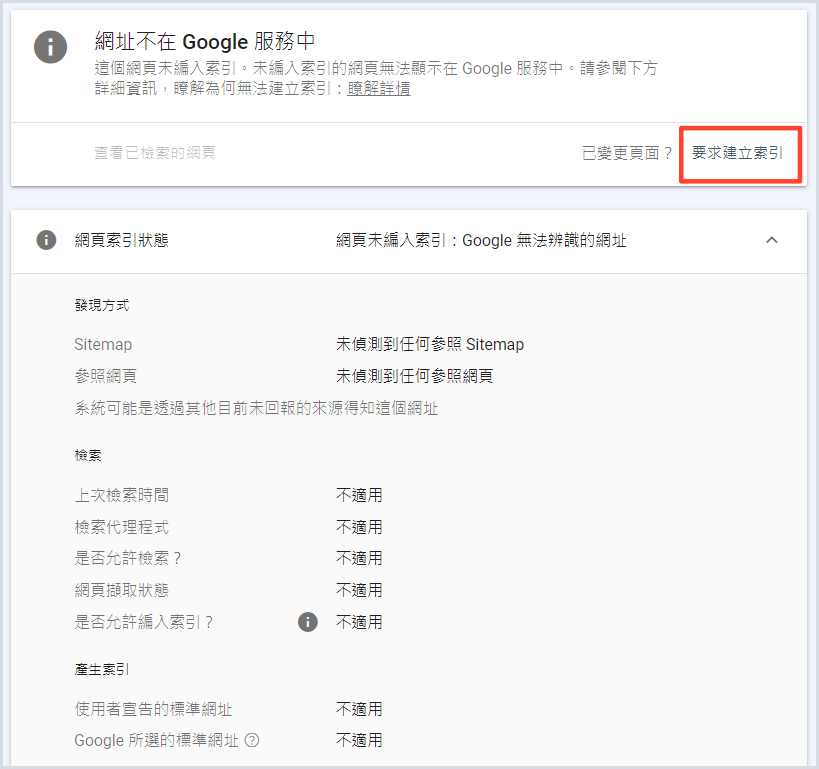Click the 上次檢索時間 label

tap(129, 495)
